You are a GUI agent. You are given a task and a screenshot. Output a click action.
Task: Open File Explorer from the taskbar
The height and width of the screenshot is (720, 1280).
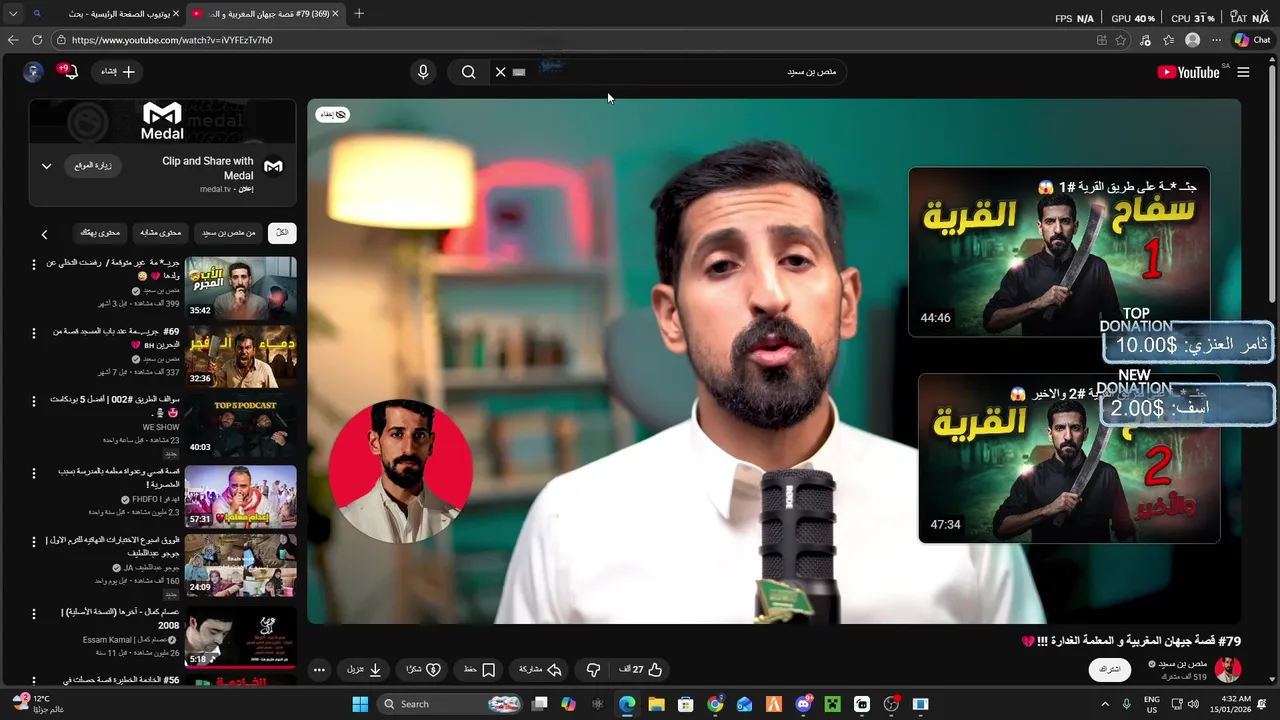click(x=656, y=704)
